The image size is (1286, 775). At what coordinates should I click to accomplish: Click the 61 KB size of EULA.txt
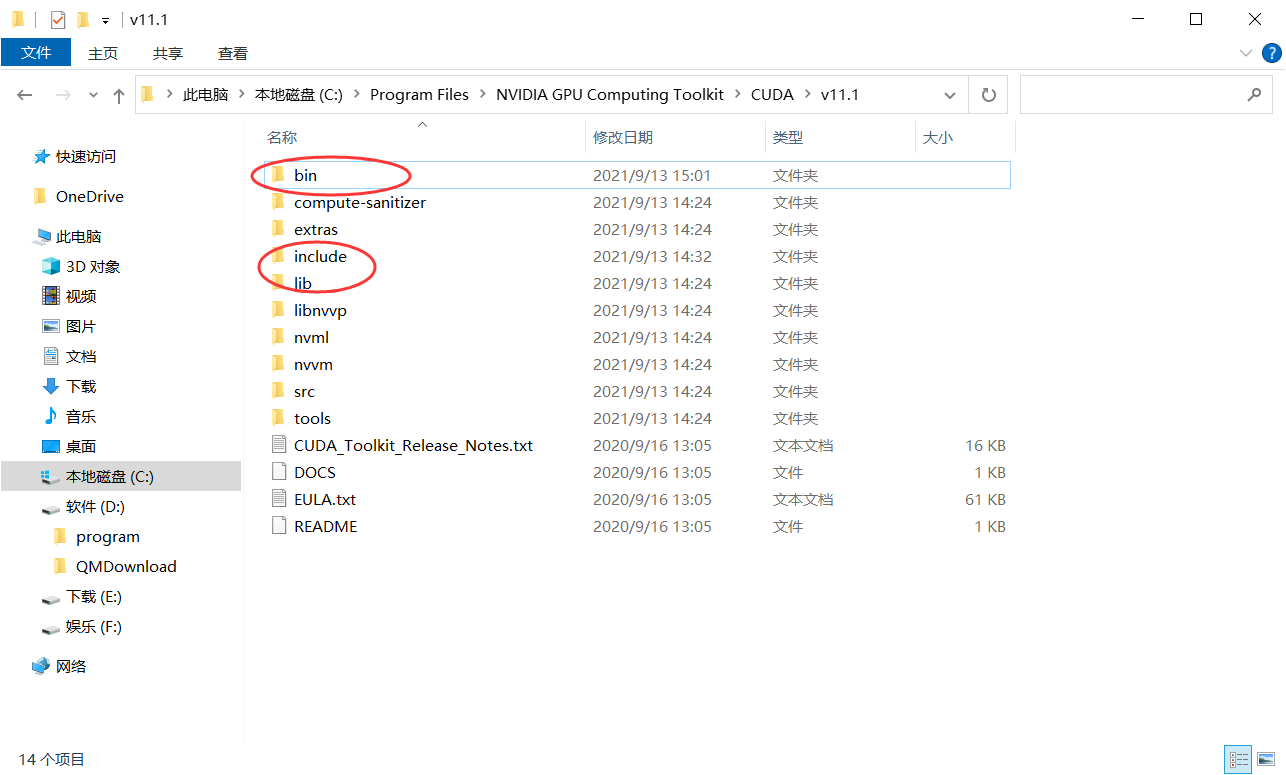click(985, 499)
